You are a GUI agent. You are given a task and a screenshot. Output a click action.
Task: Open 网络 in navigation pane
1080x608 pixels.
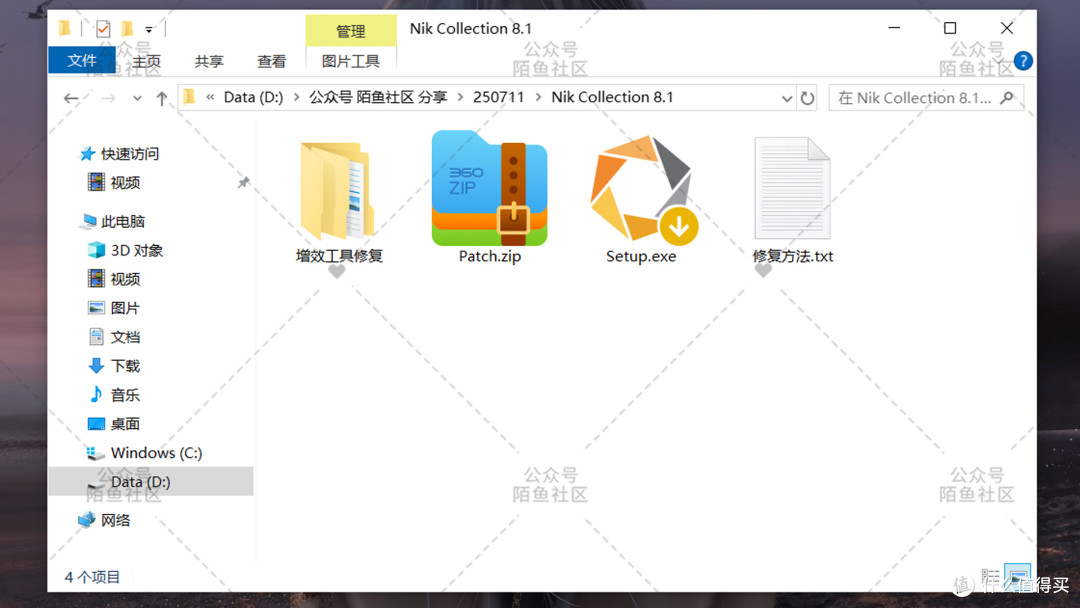click(x=104, y=520)
